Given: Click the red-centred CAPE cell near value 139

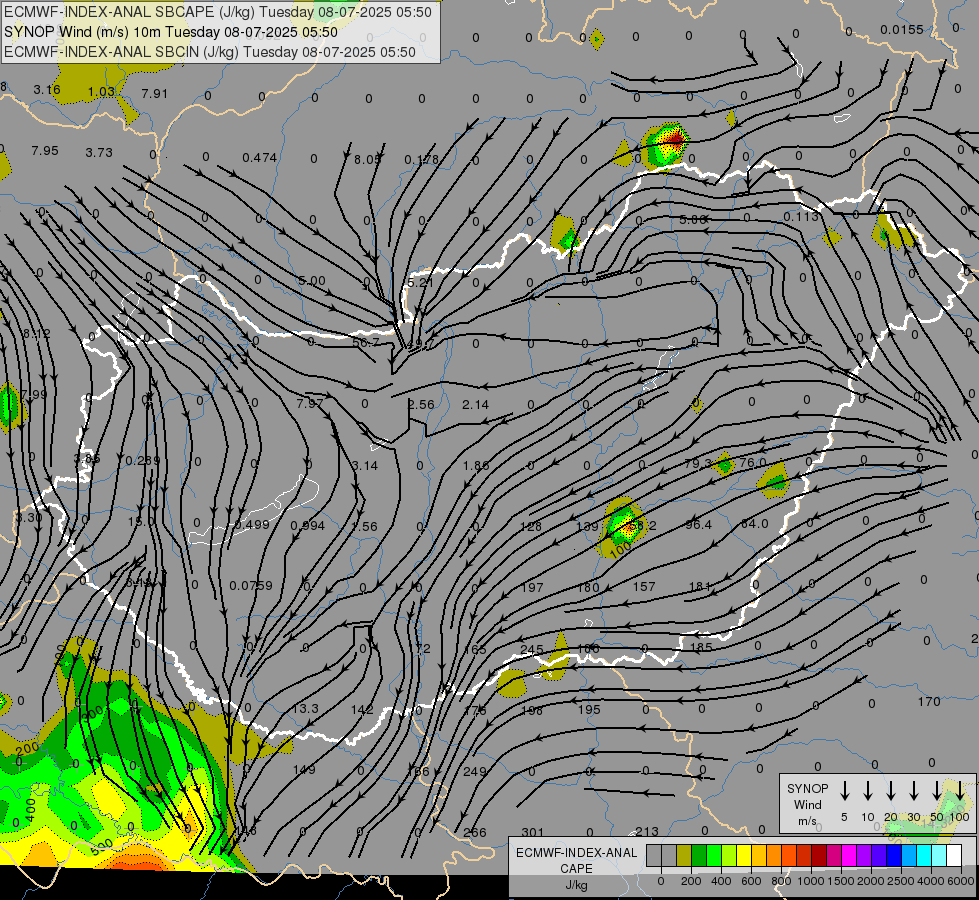Looking at the screenshot, I should [626, 526].
